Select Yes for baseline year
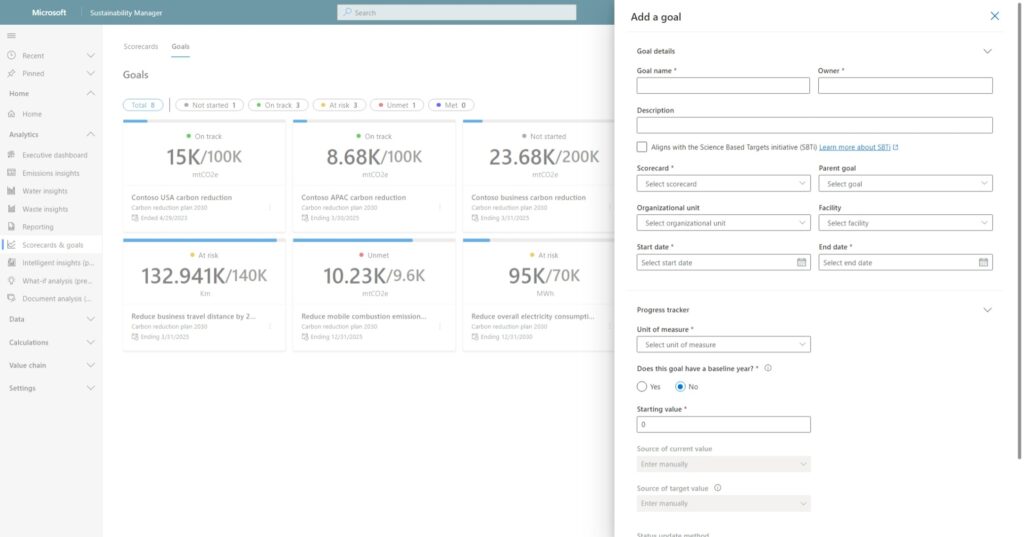Viewport: 1024px width, 537px height. click(642, 387)
